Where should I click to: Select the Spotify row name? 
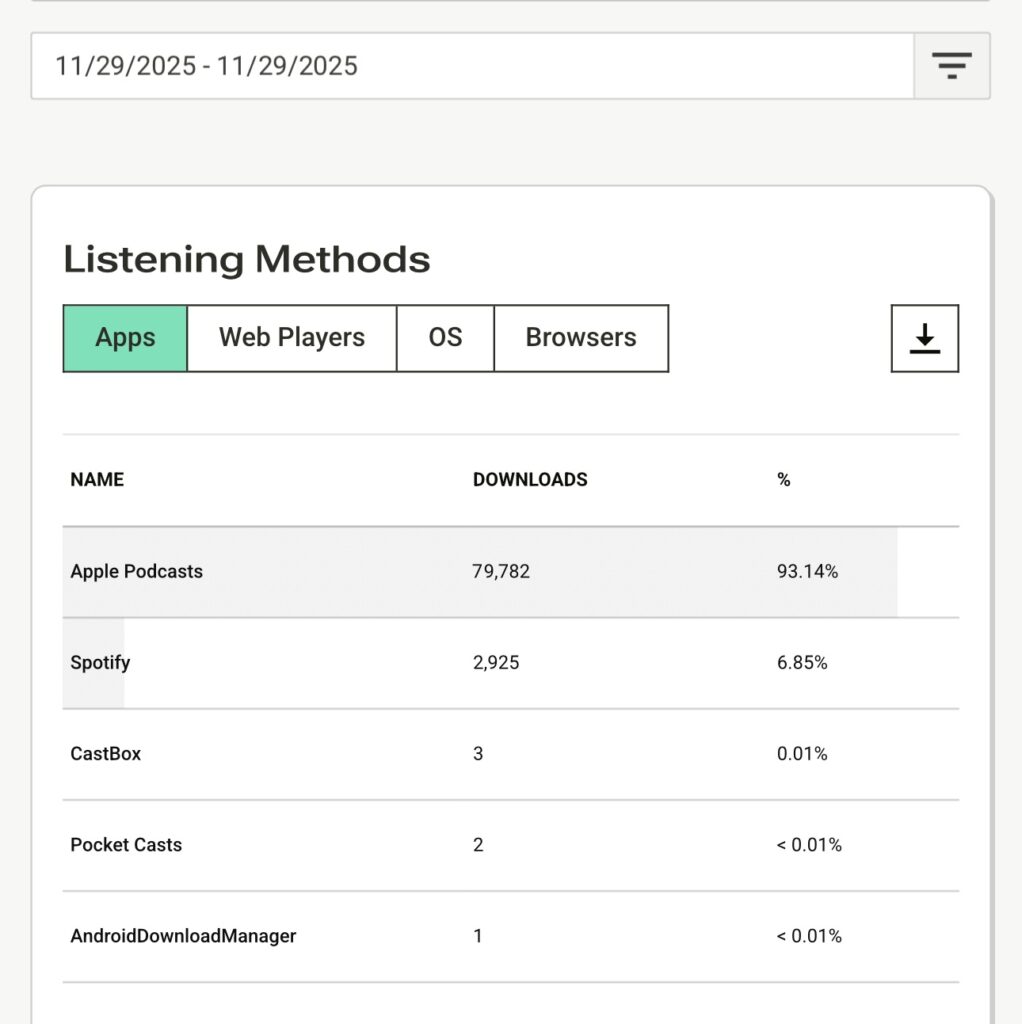pyautogui.click(x=100, y=663)
